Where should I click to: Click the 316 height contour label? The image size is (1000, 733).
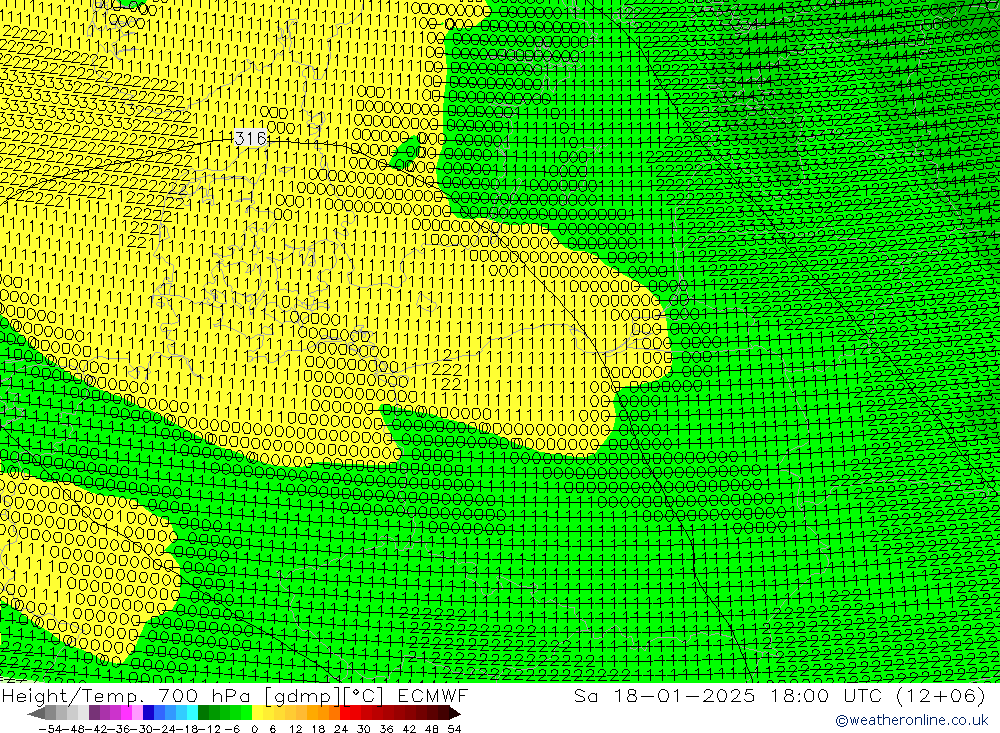click(x=250, y=138)
